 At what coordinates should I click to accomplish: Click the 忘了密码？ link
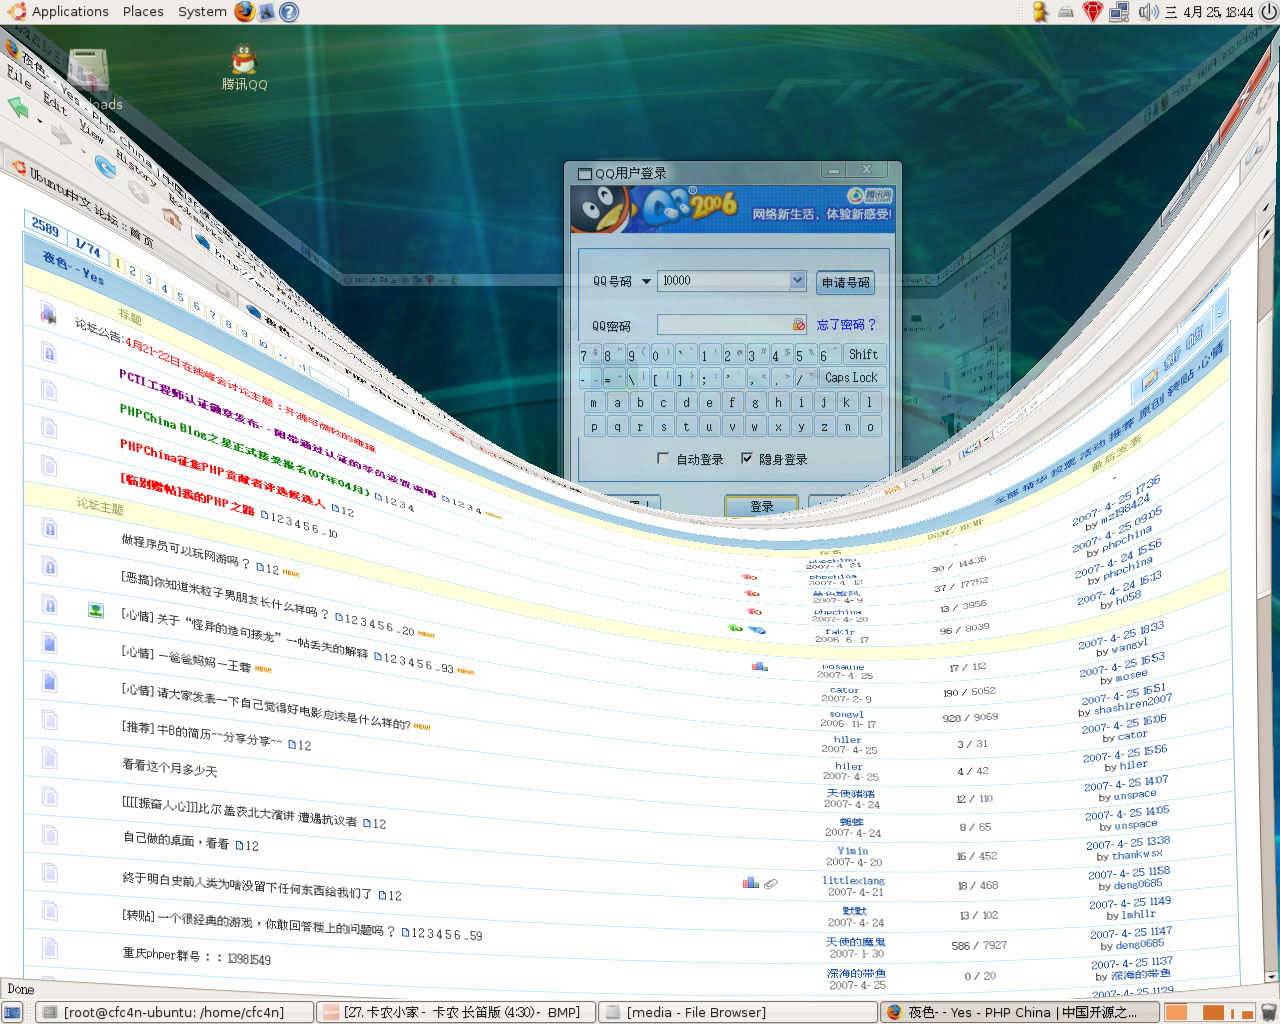point(846,325)
